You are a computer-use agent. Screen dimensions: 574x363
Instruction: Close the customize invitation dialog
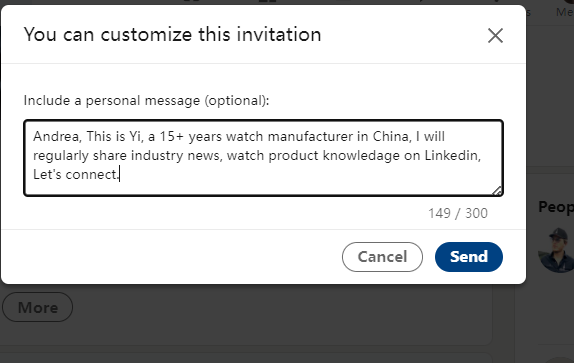point(495,35)
